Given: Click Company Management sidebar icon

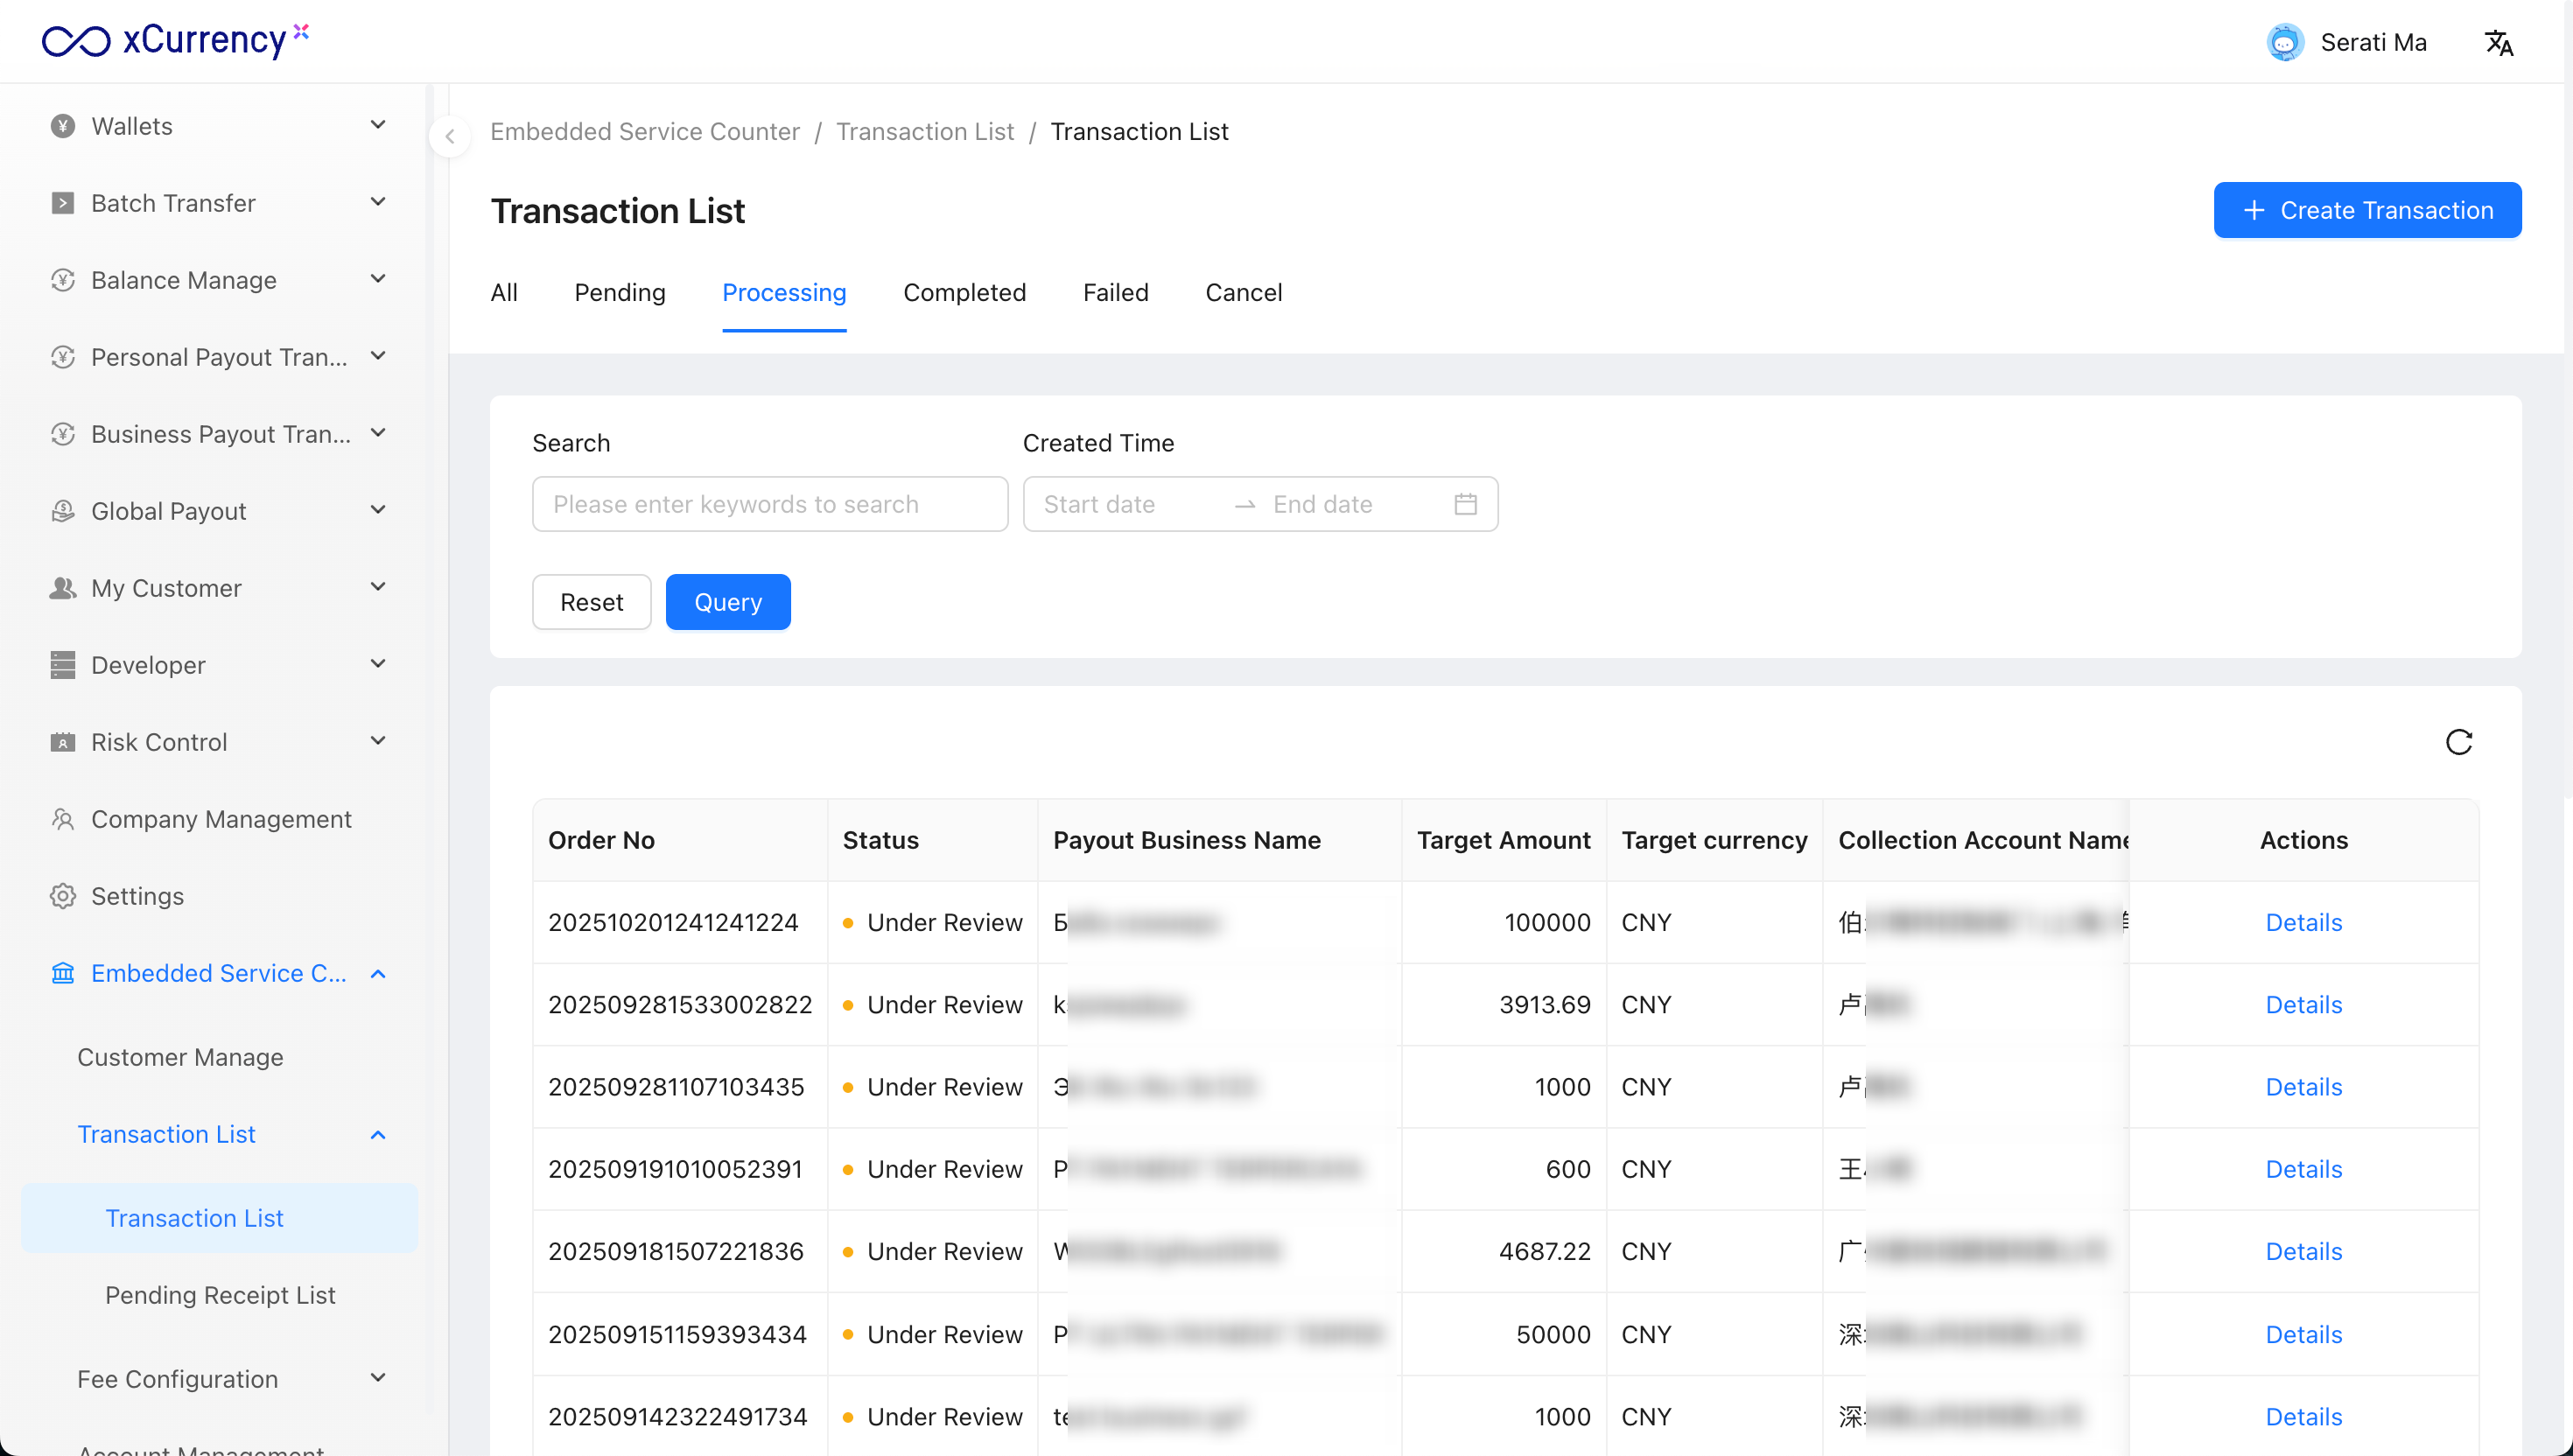Looking at the screenshot, I should [x=63, y=819].
